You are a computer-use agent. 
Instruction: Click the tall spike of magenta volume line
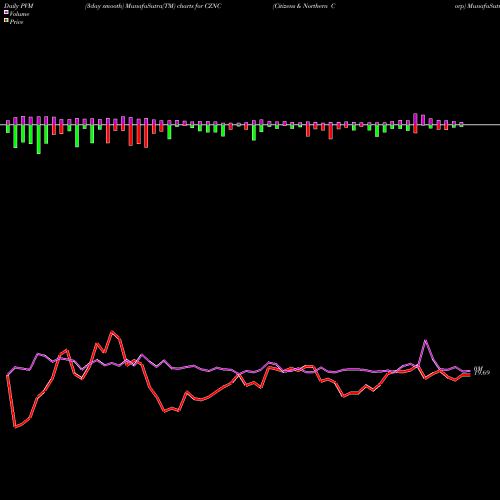click(425, 340)
